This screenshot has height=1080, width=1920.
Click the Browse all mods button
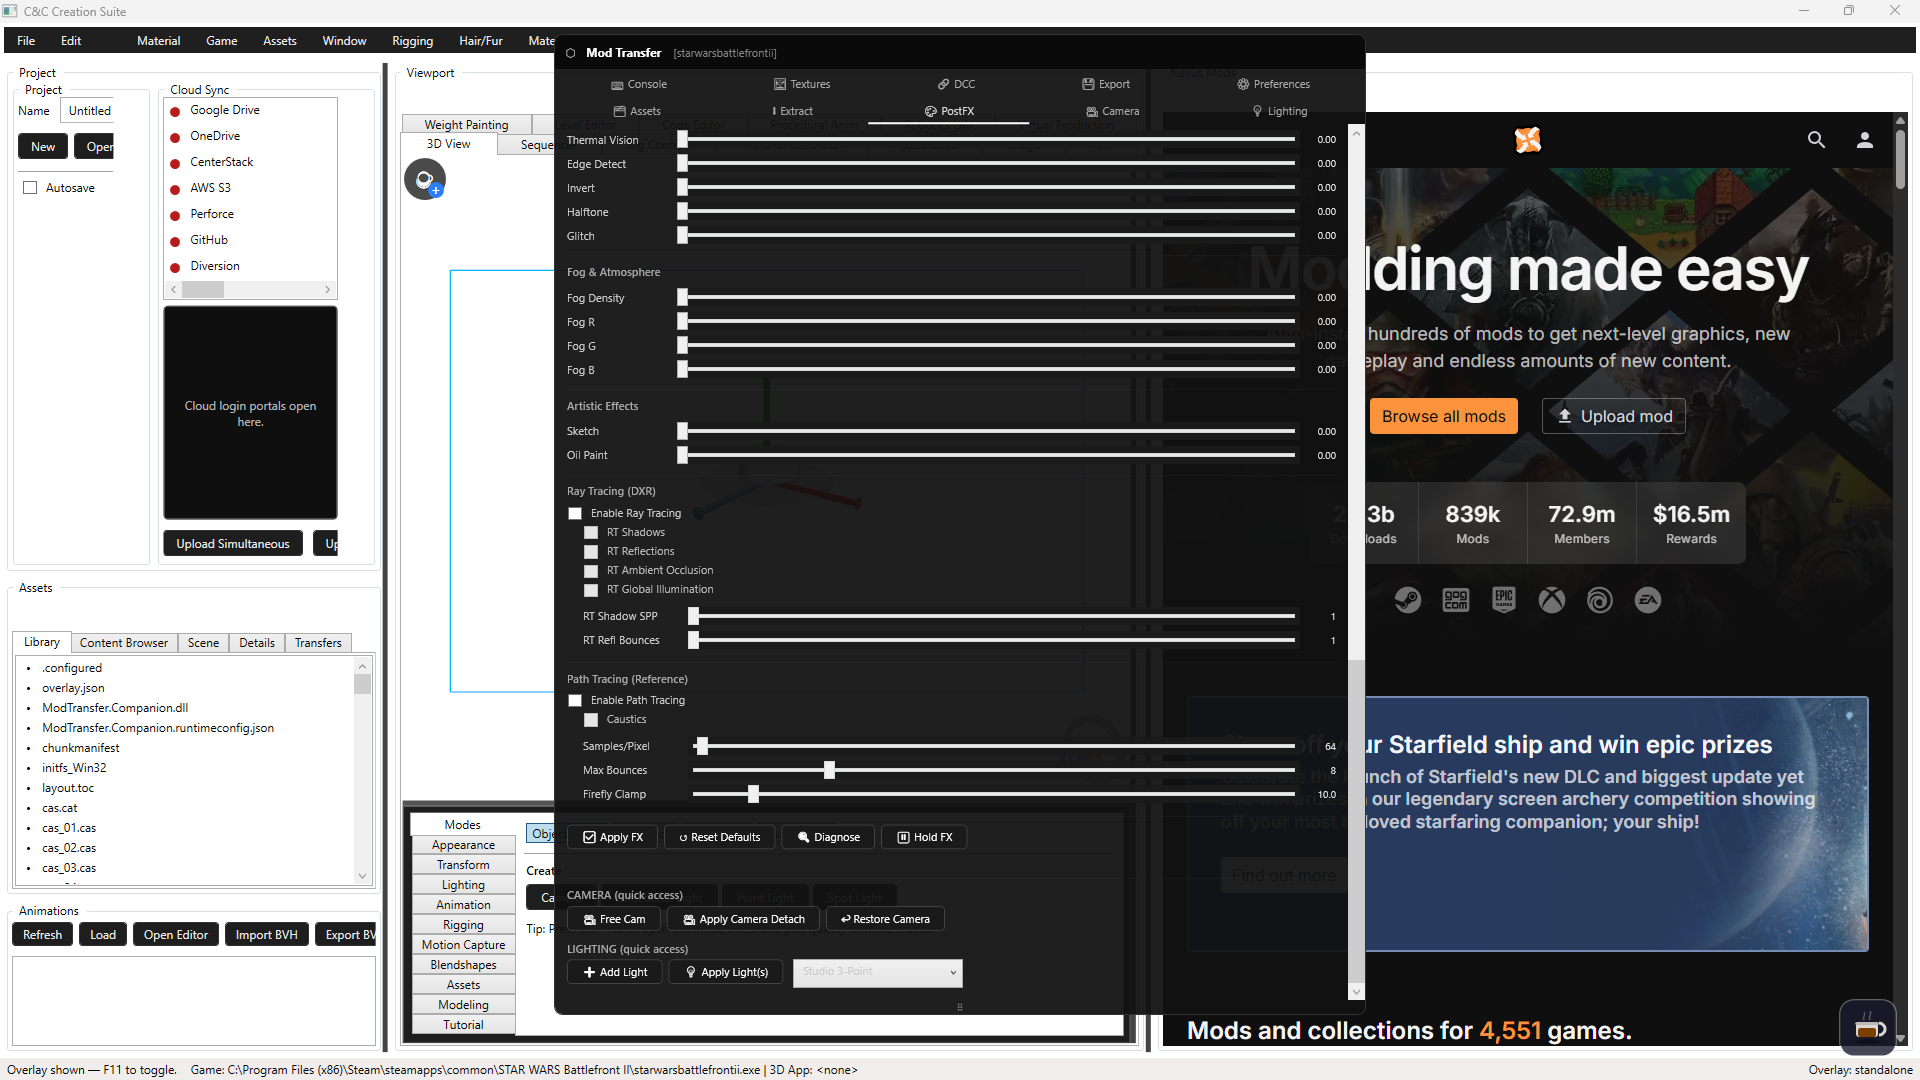pyautogui.click(x=1443, y=417)
